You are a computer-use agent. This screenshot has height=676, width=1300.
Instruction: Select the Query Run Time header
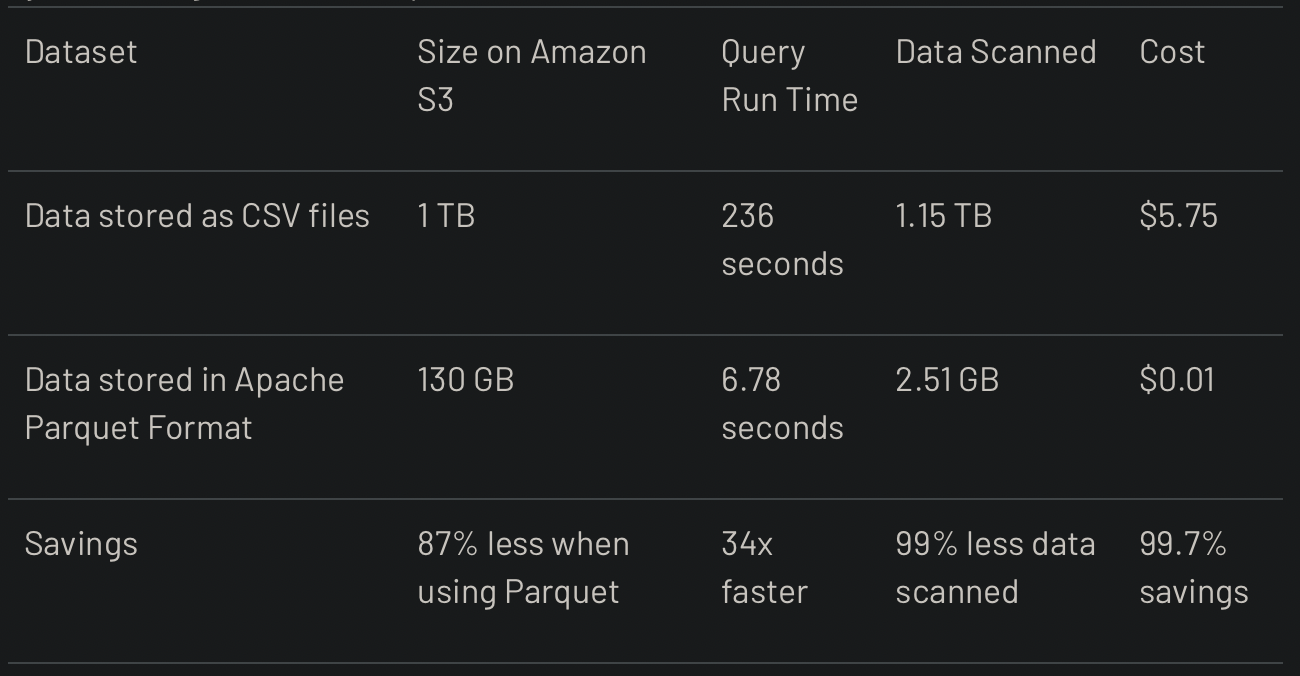789,76
